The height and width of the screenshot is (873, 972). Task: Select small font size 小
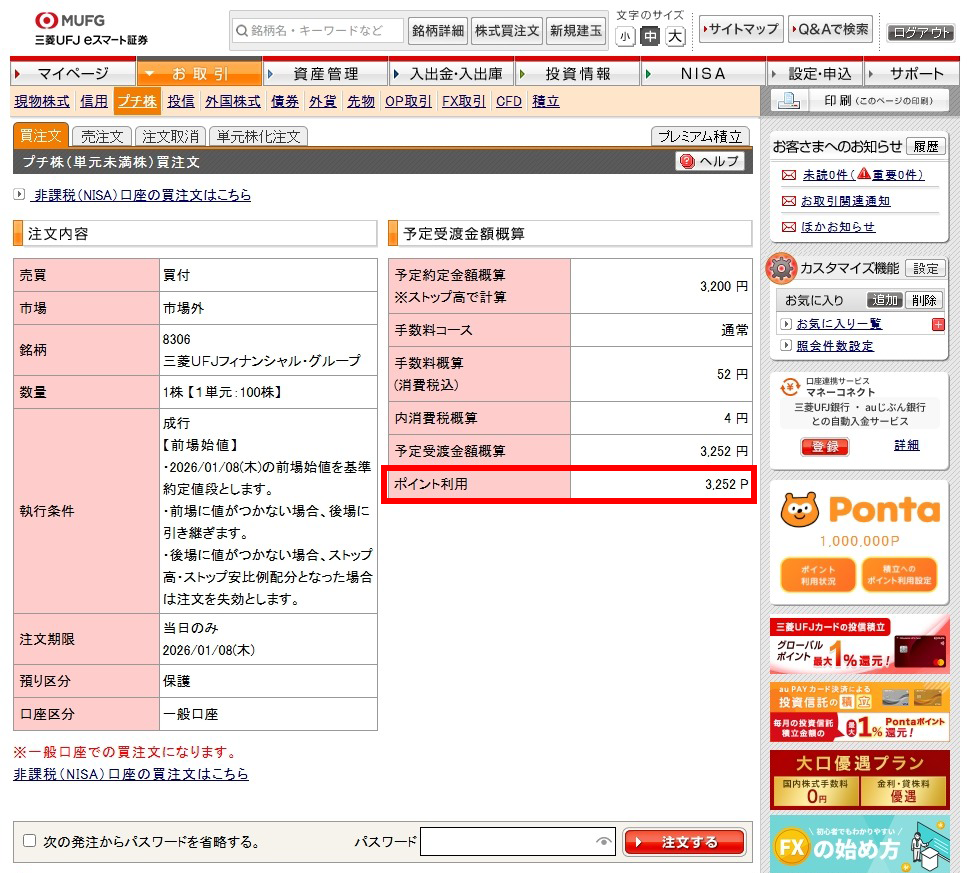(625, 37)
